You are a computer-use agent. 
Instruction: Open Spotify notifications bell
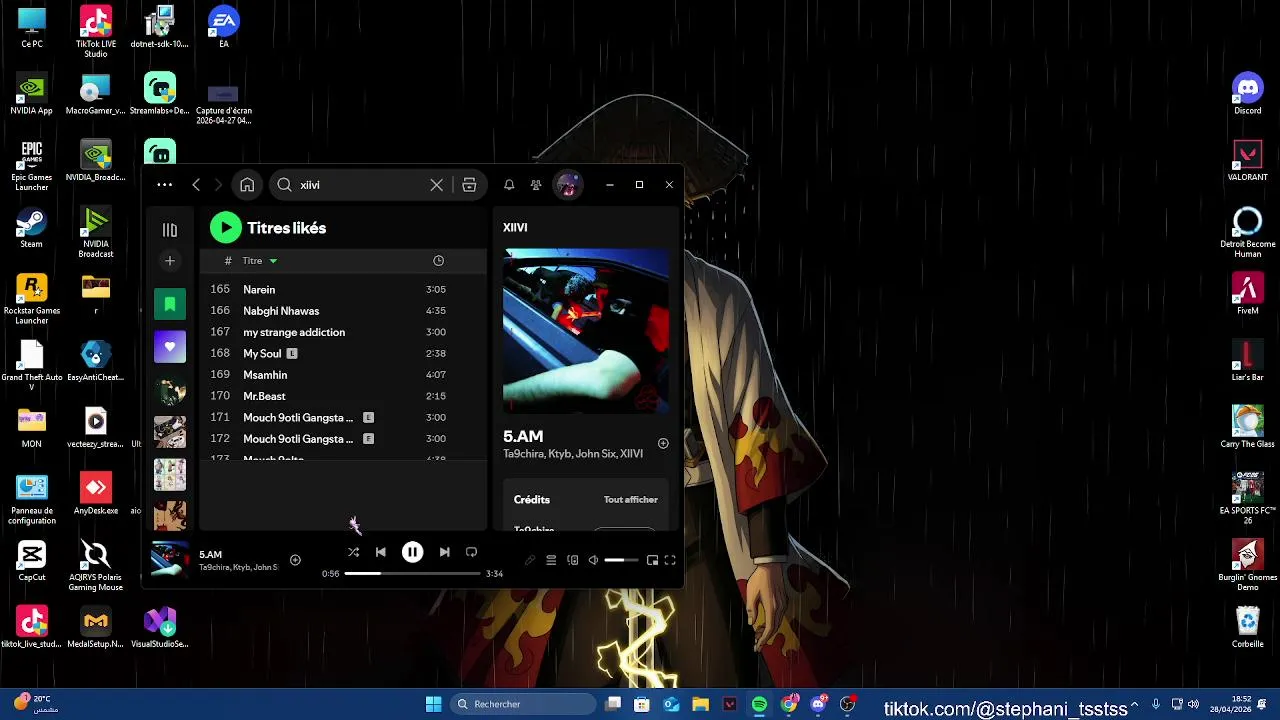[509, 185]
